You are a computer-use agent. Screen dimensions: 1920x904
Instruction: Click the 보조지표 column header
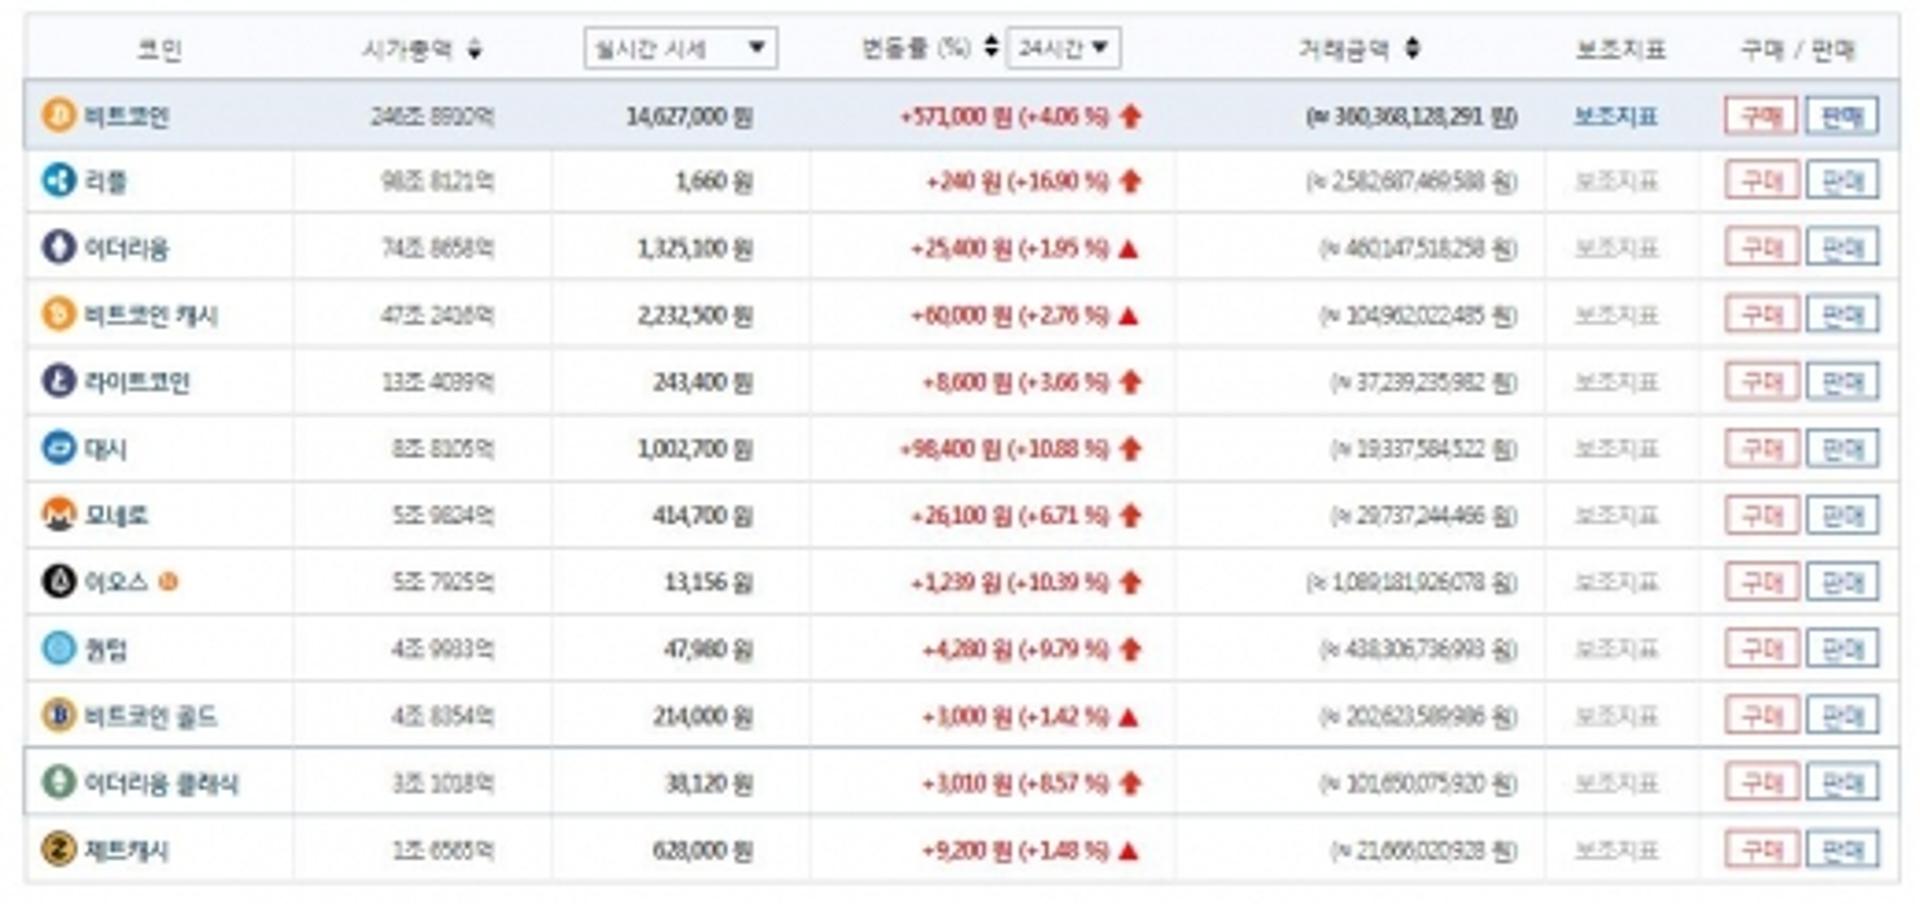tap(1621, 48)
